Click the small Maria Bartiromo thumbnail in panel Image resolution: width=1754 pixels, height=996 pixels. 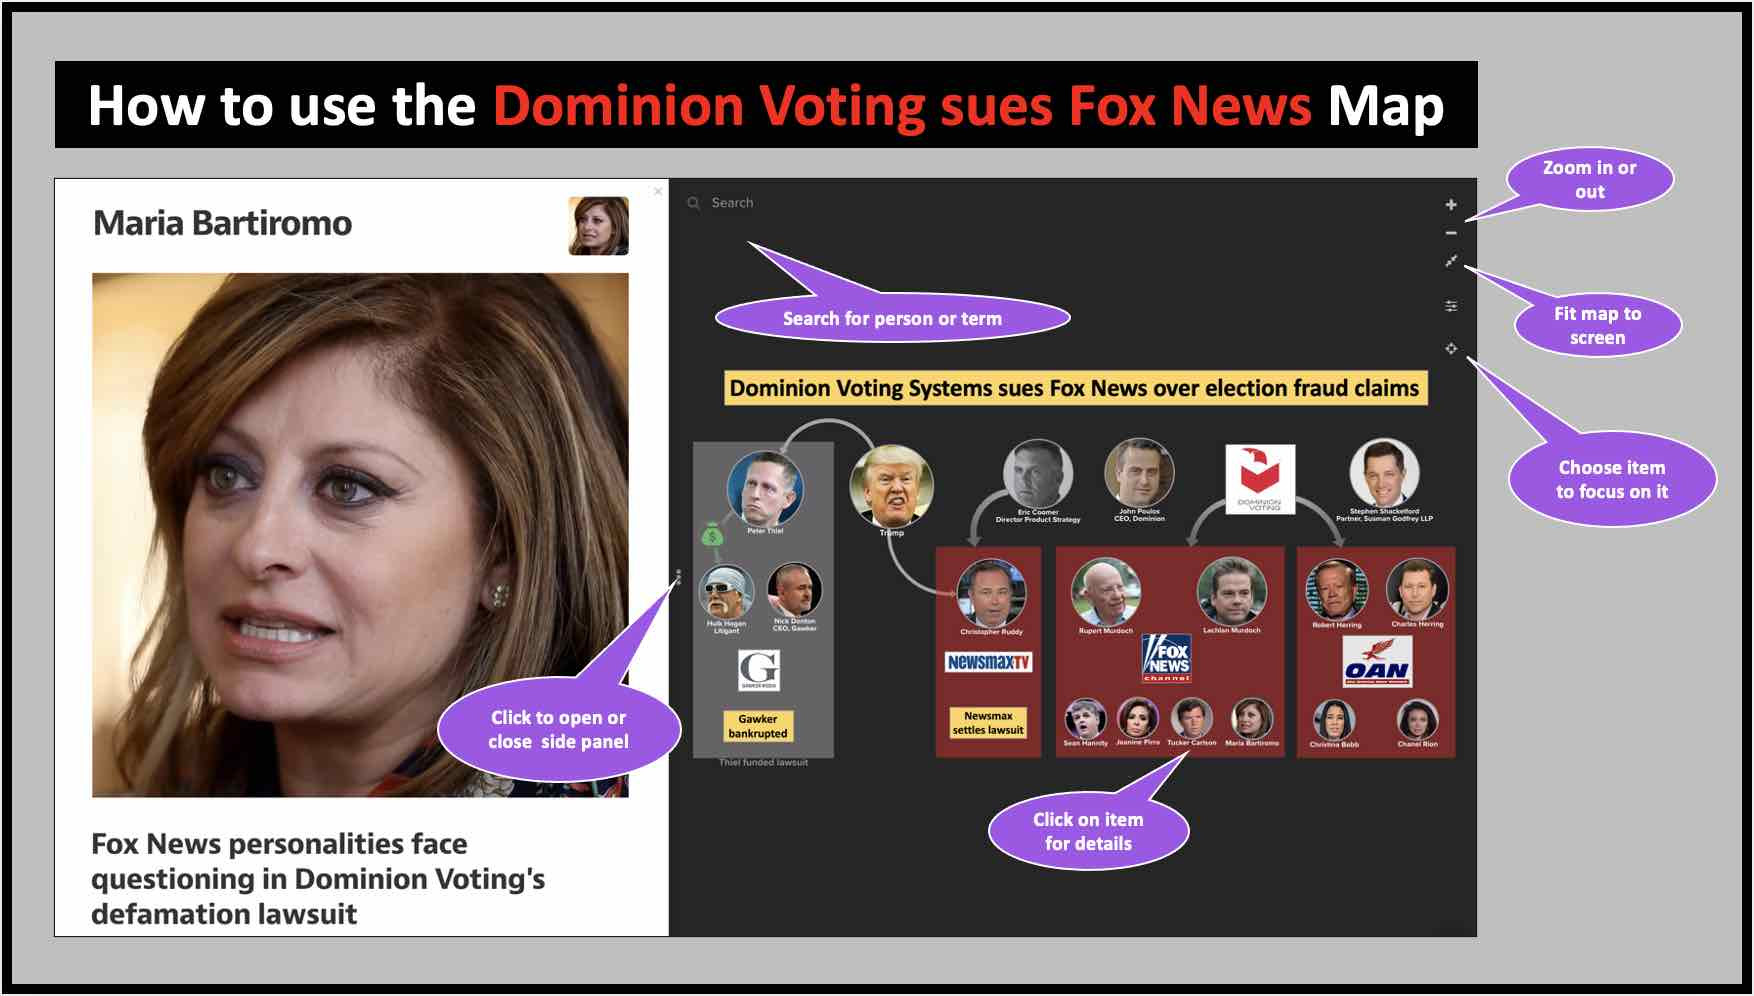(x=598, y=226)
